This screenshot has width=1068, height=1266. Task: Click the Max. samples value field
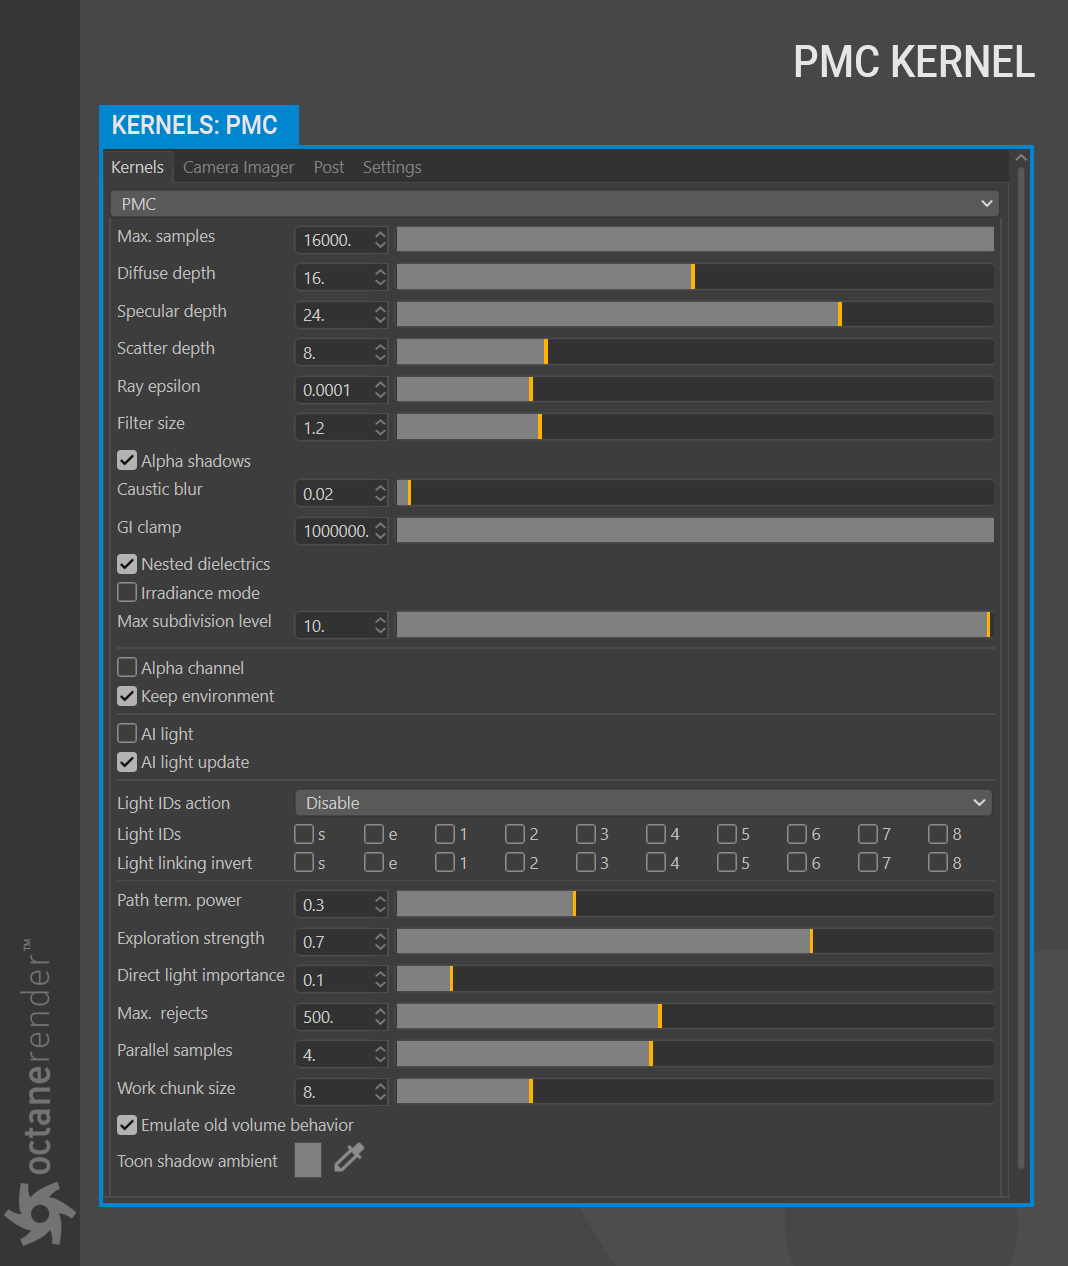334,240
